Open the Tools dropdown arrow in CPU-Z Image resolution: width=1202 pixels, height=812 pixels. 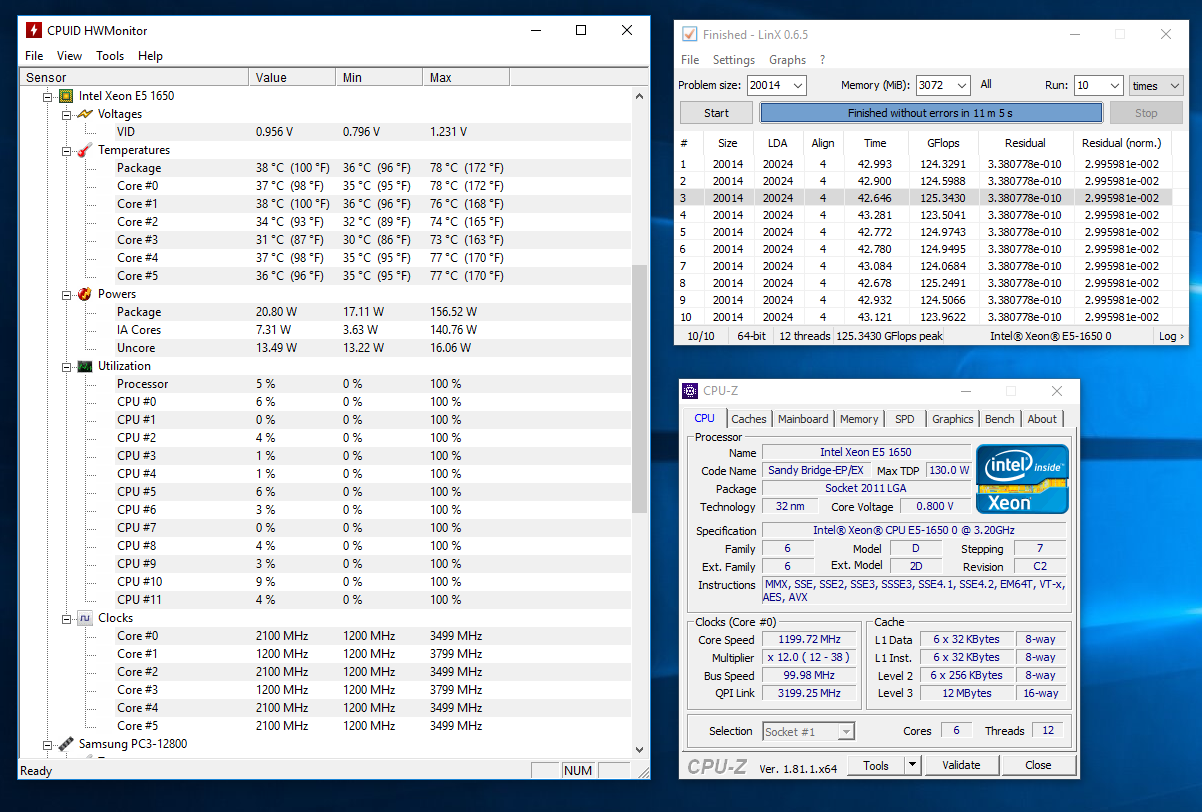click(x=912, y=765)
